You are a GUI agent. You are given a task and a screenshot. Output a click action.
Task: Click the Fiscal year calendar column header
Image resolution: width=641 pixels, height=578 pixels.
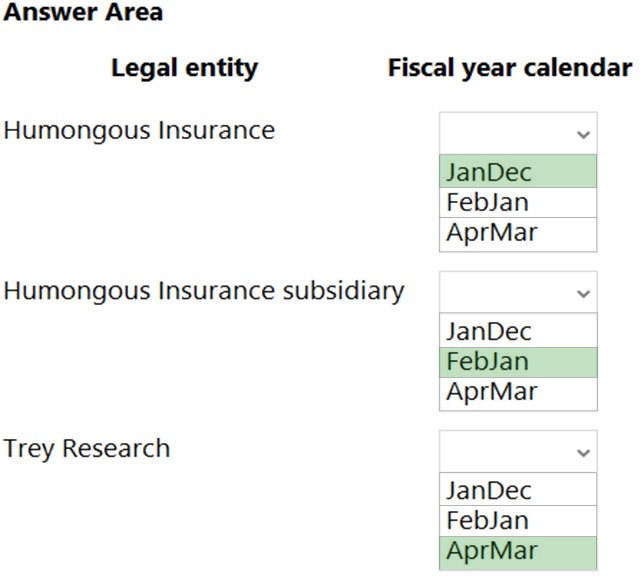coord(510,68)
